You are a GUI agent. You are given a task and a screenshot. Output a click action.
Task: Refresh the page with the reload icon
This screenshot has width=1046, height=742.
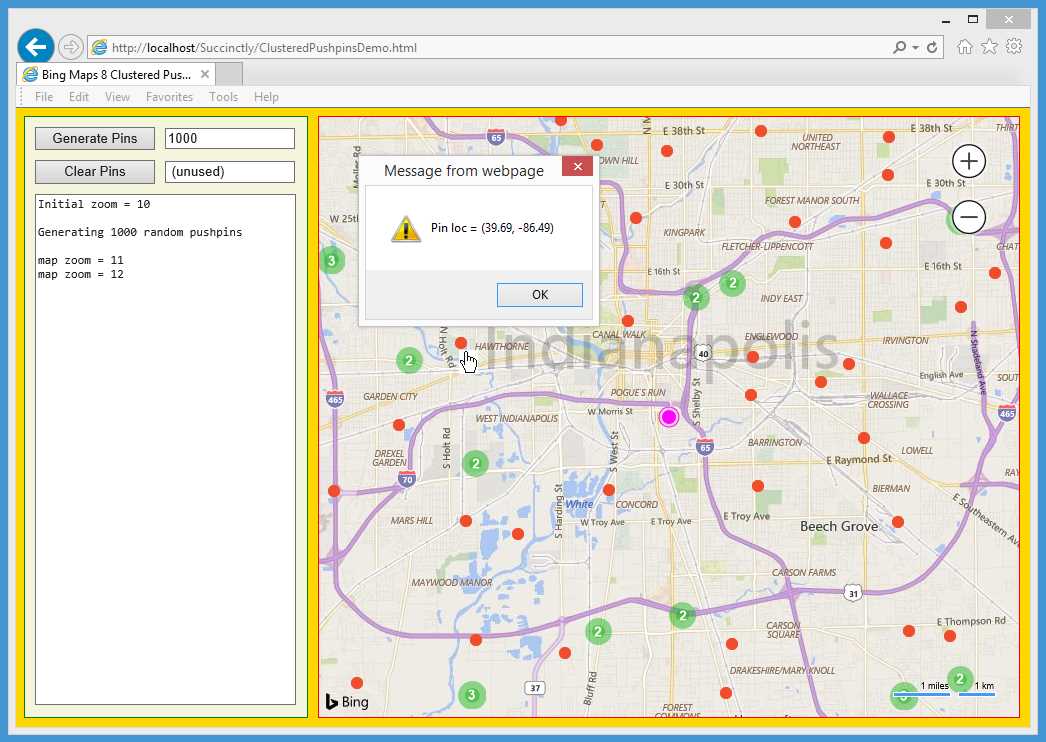point(932,47)
